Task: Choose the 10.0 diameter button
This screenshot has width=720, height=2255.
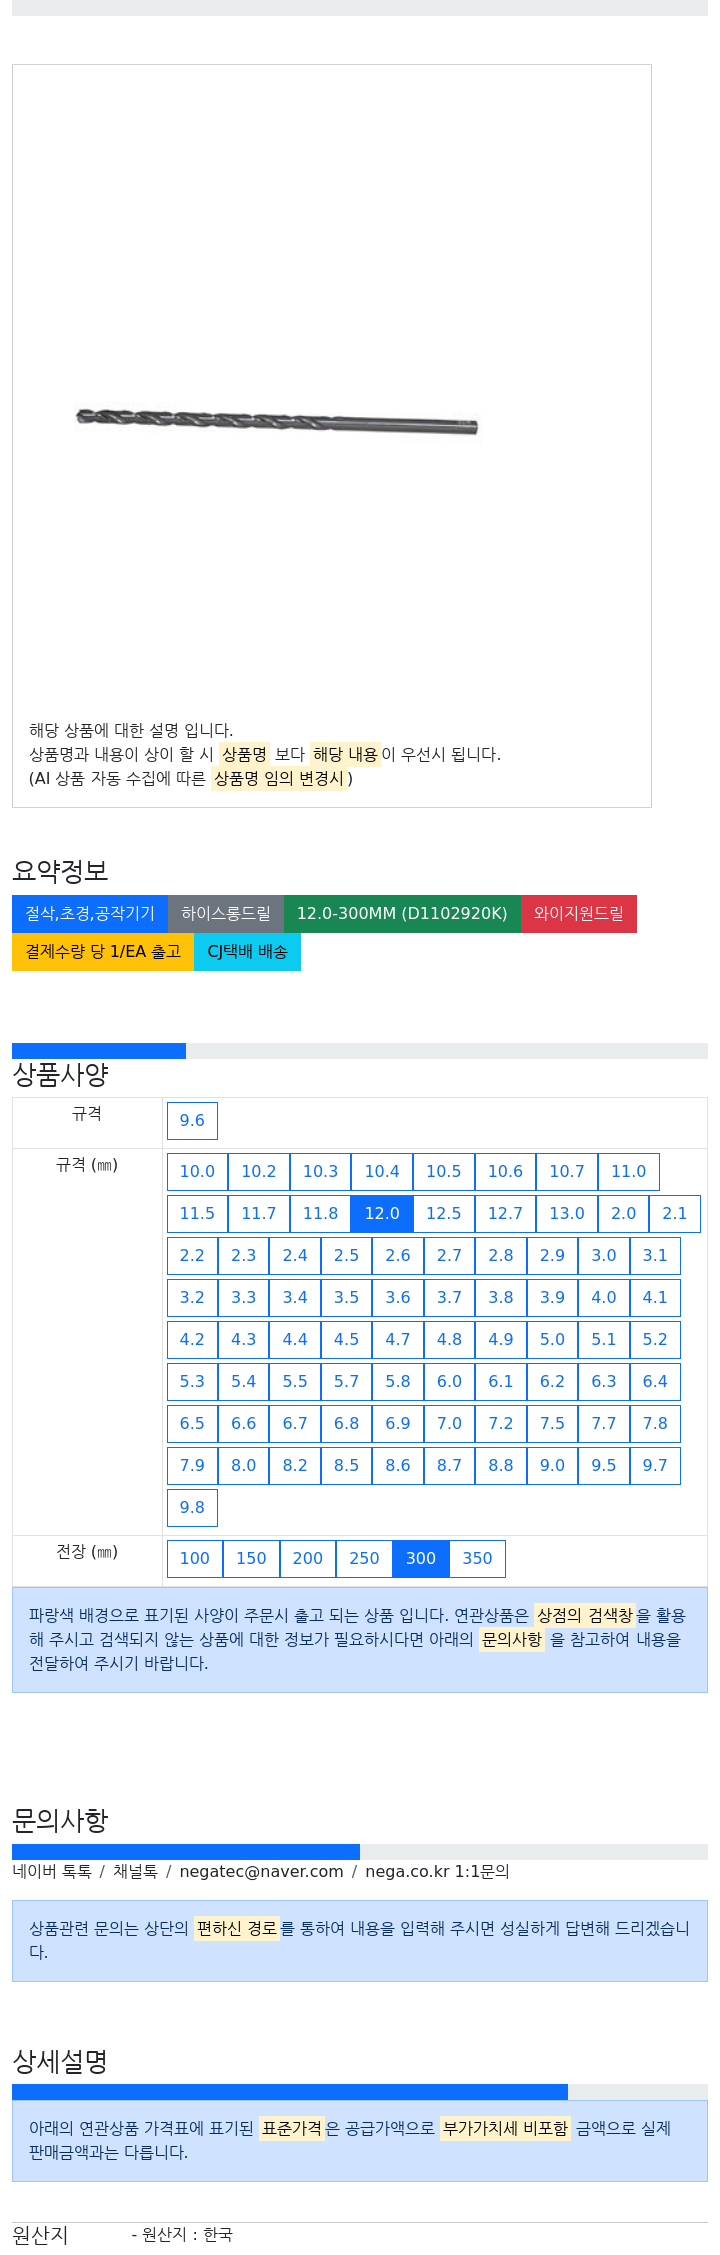Action: click(x=197, y=1171)
